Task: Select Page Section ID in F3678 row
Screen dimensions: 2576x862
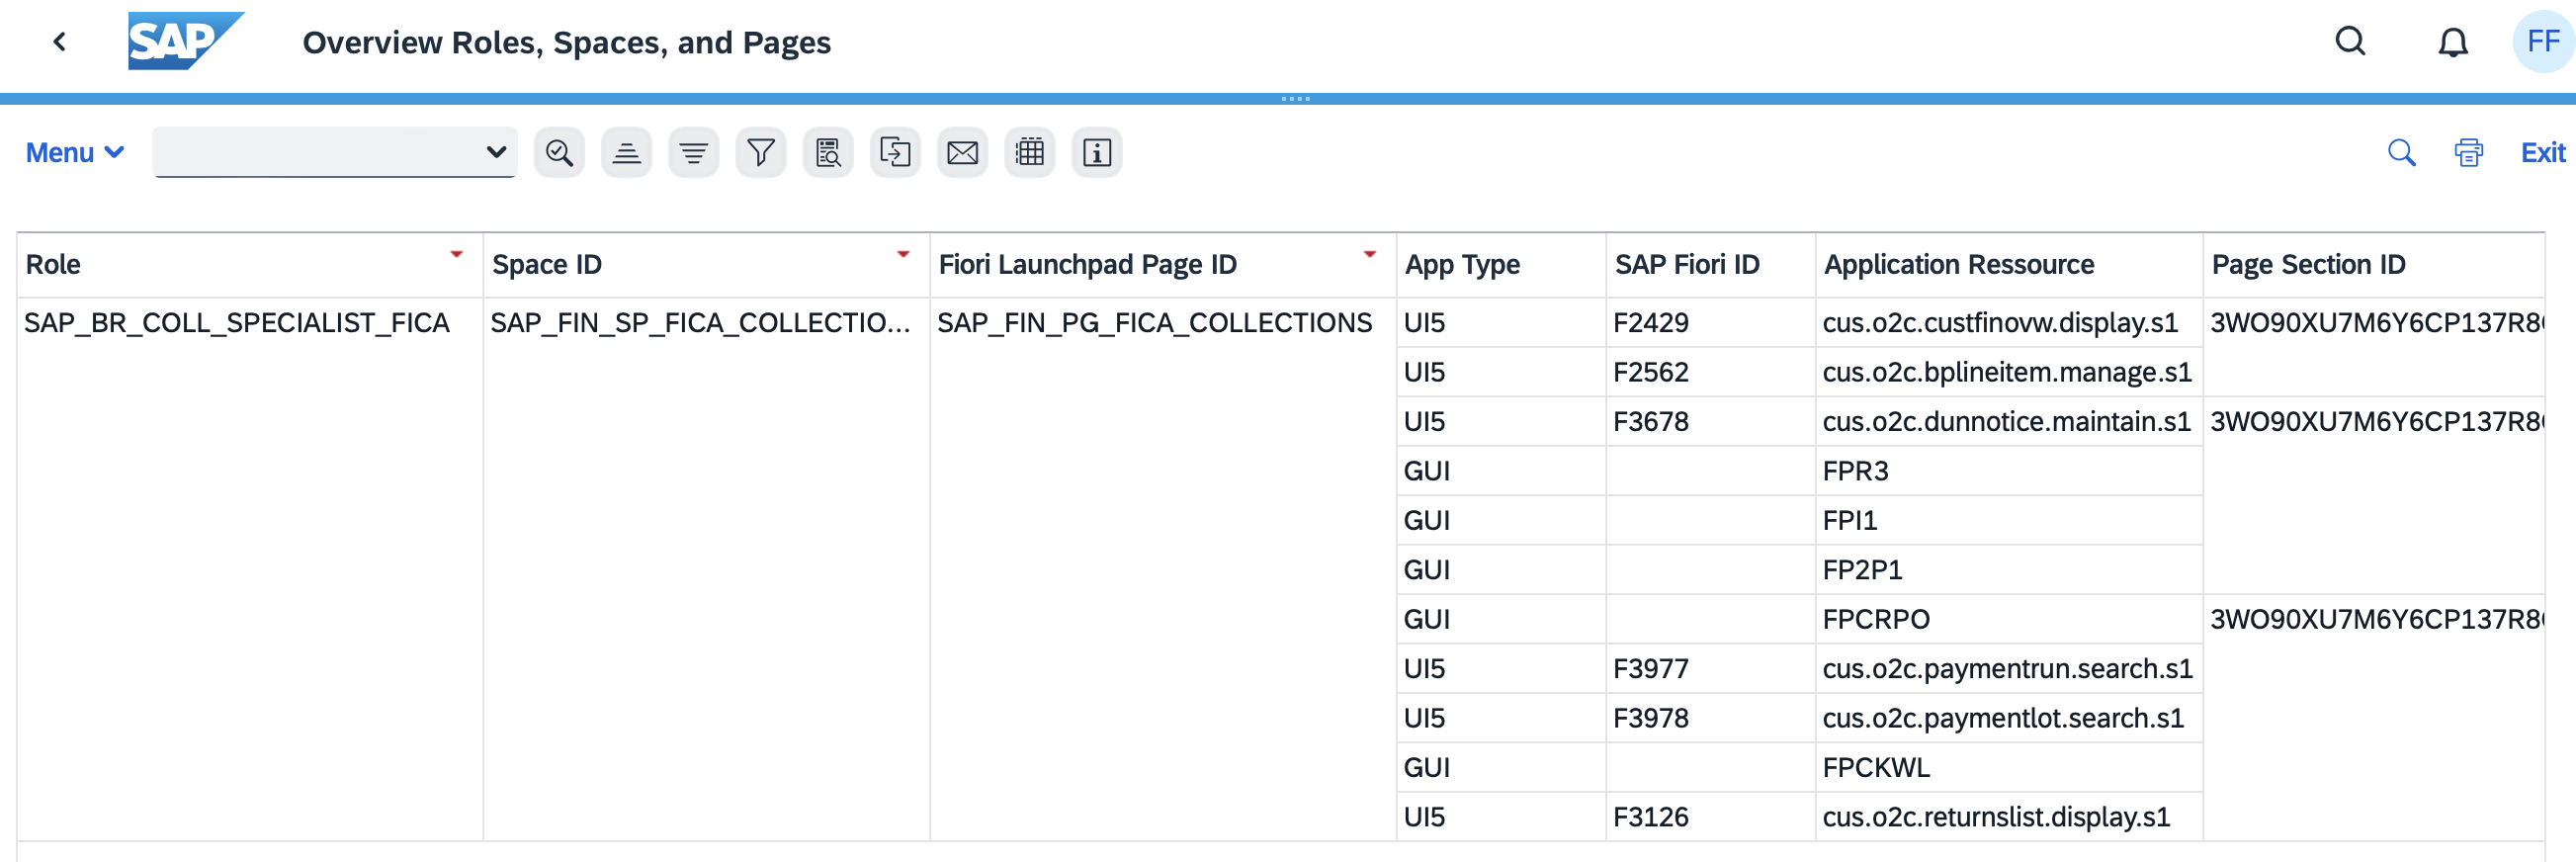Action: click(x=2373, y=422)
